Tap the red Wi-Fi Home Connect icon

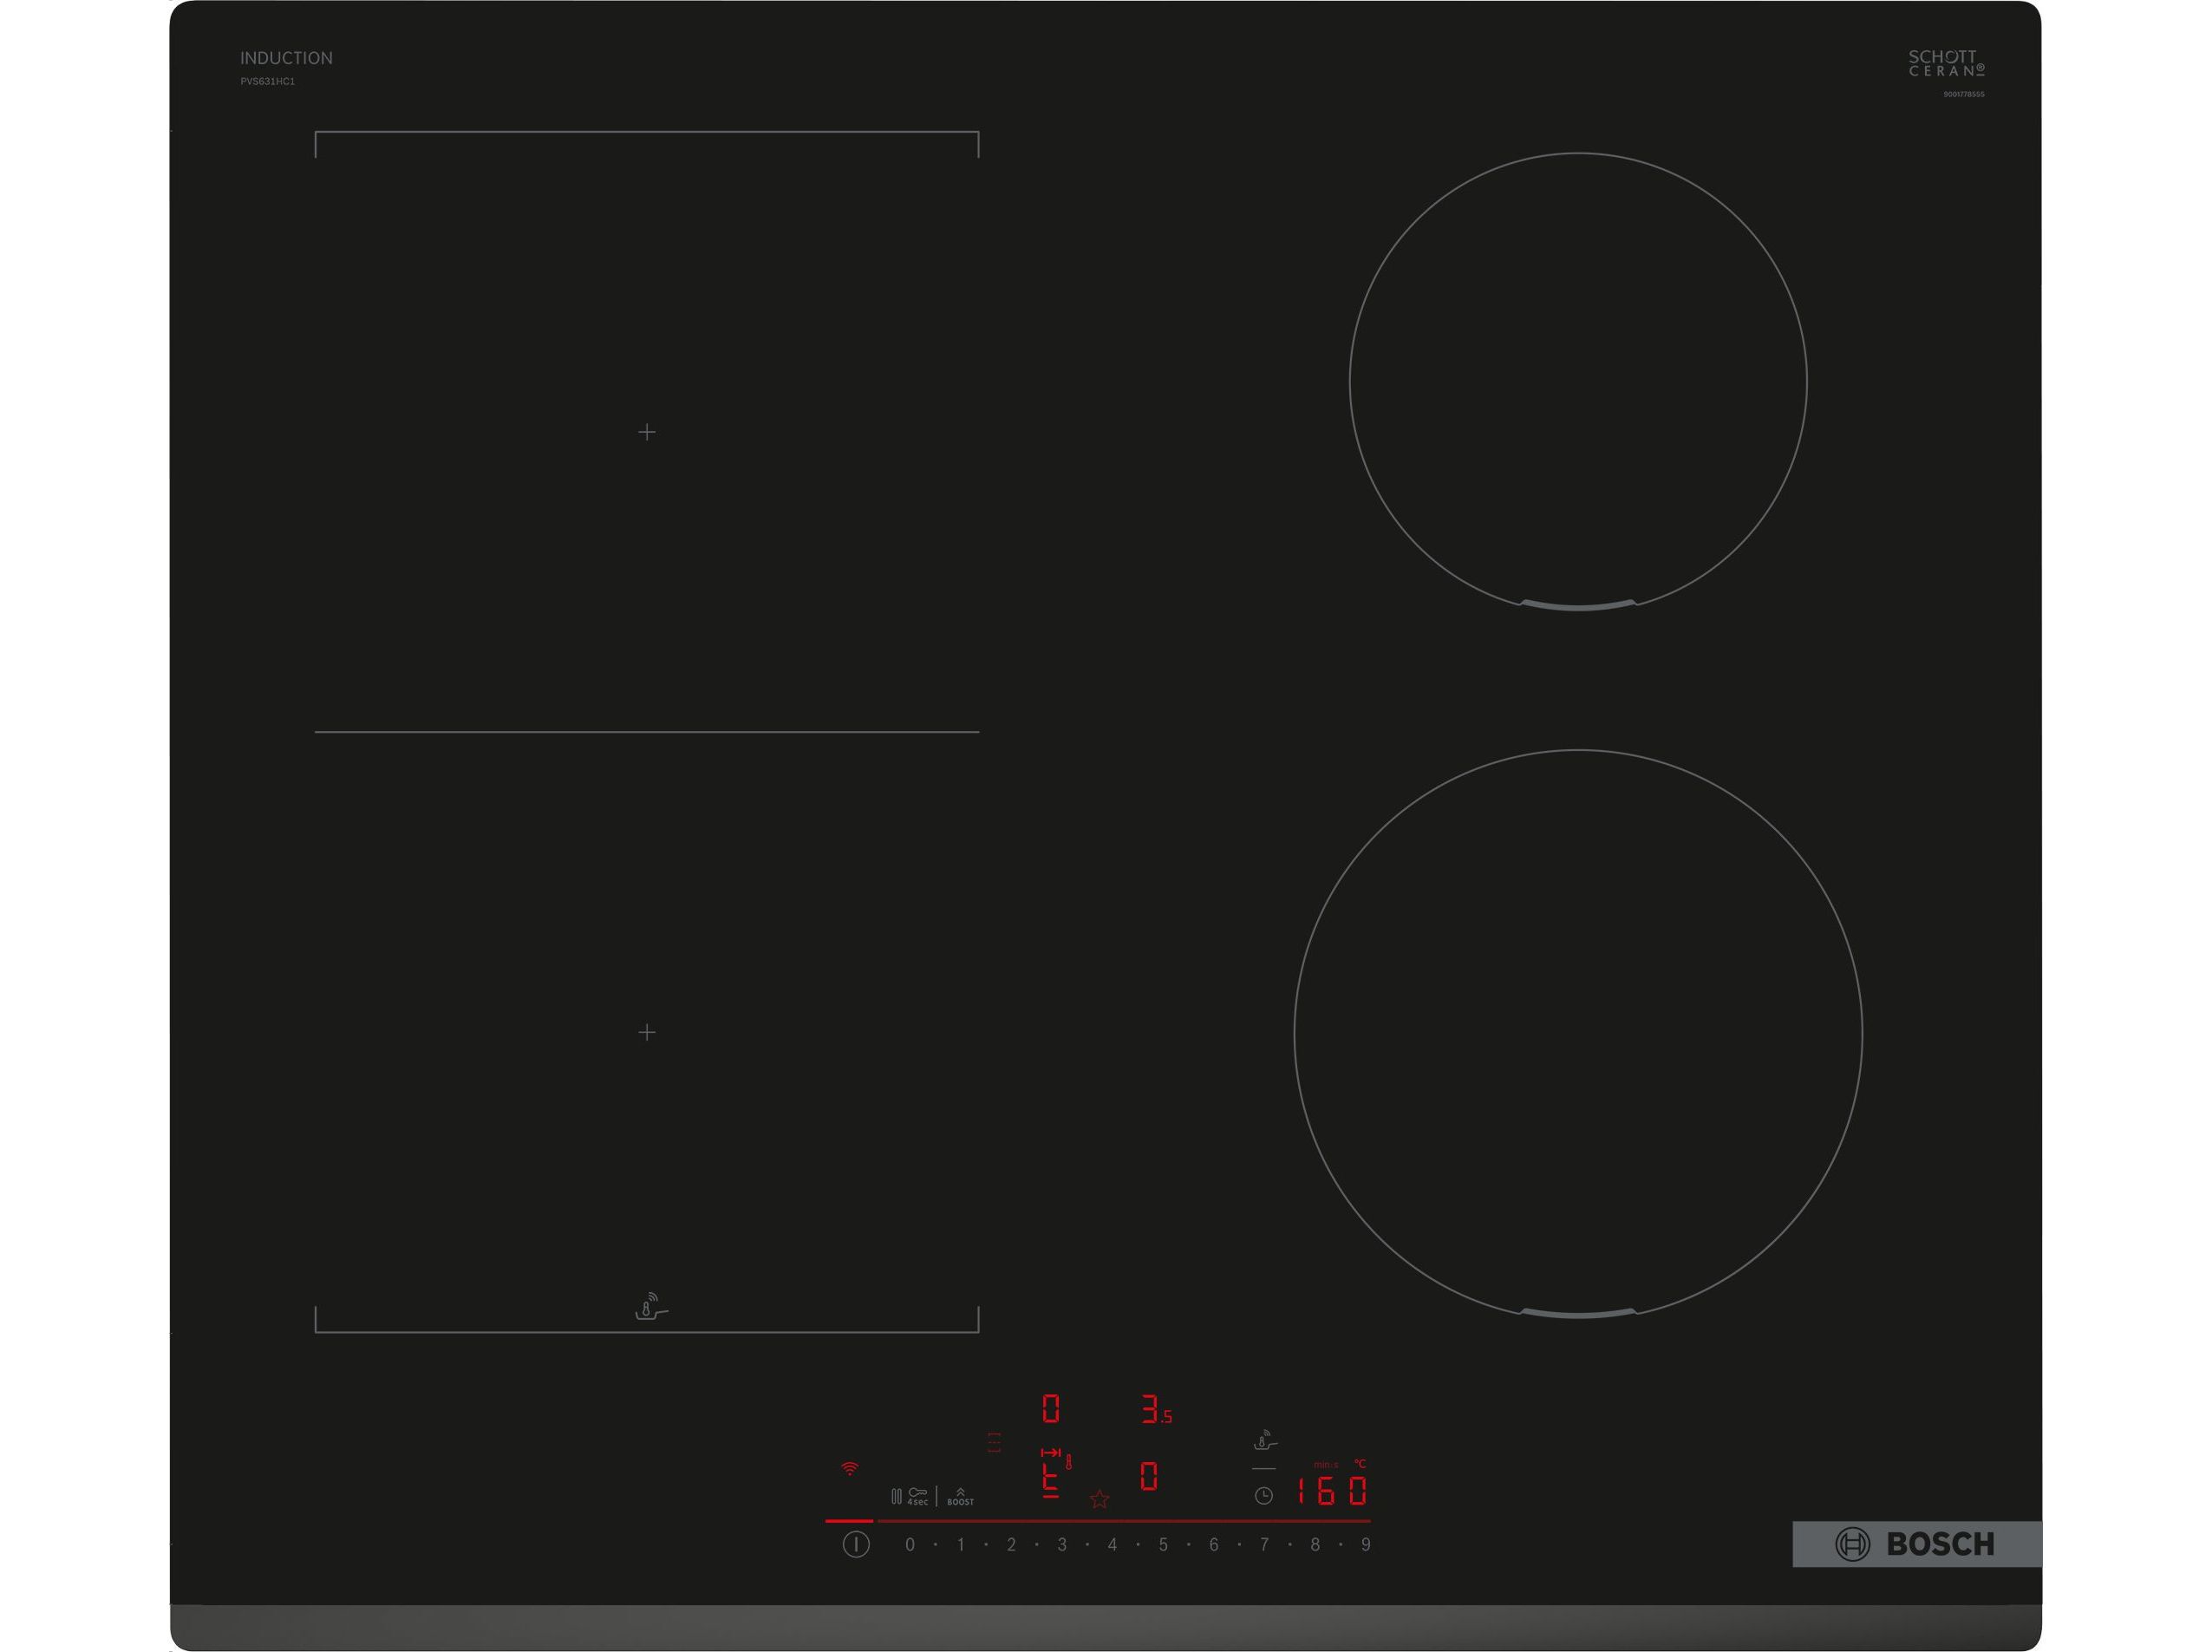click(849, 1469)
